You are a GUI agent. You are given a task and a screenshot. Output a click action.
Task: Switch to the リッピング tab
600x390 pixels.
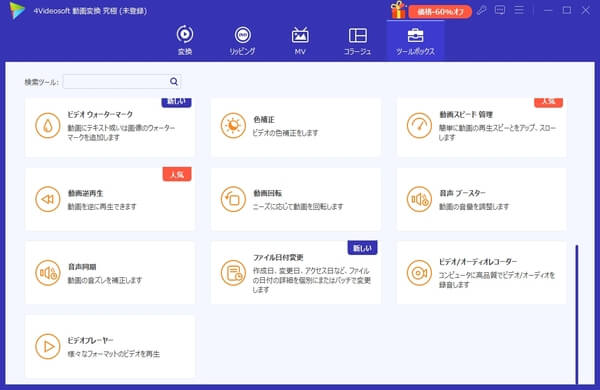(x=242, y=40)
